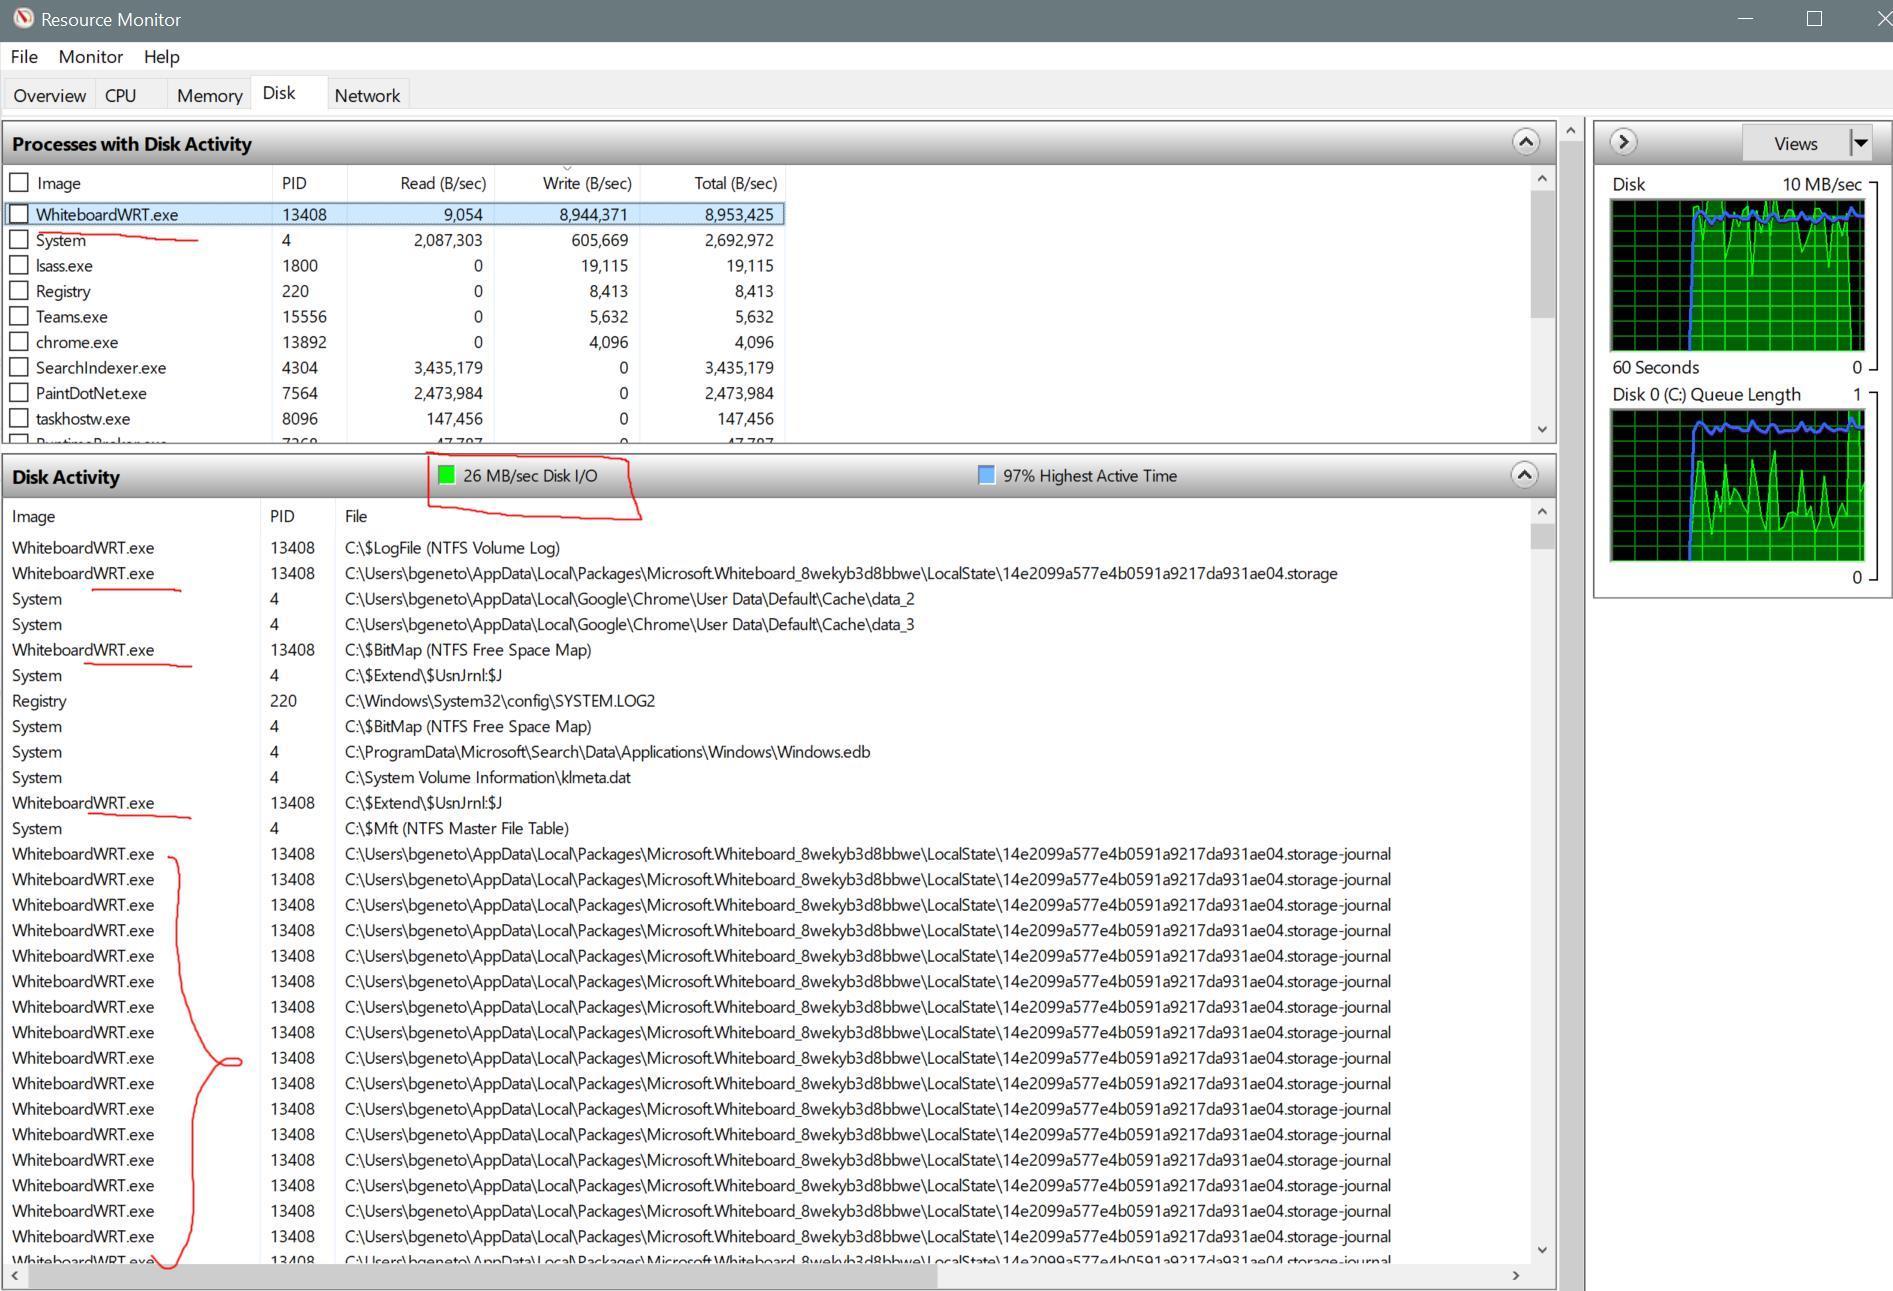
Task: Tick the WhiteboardWRT.exe process checkbox
Action: point(19,214)
